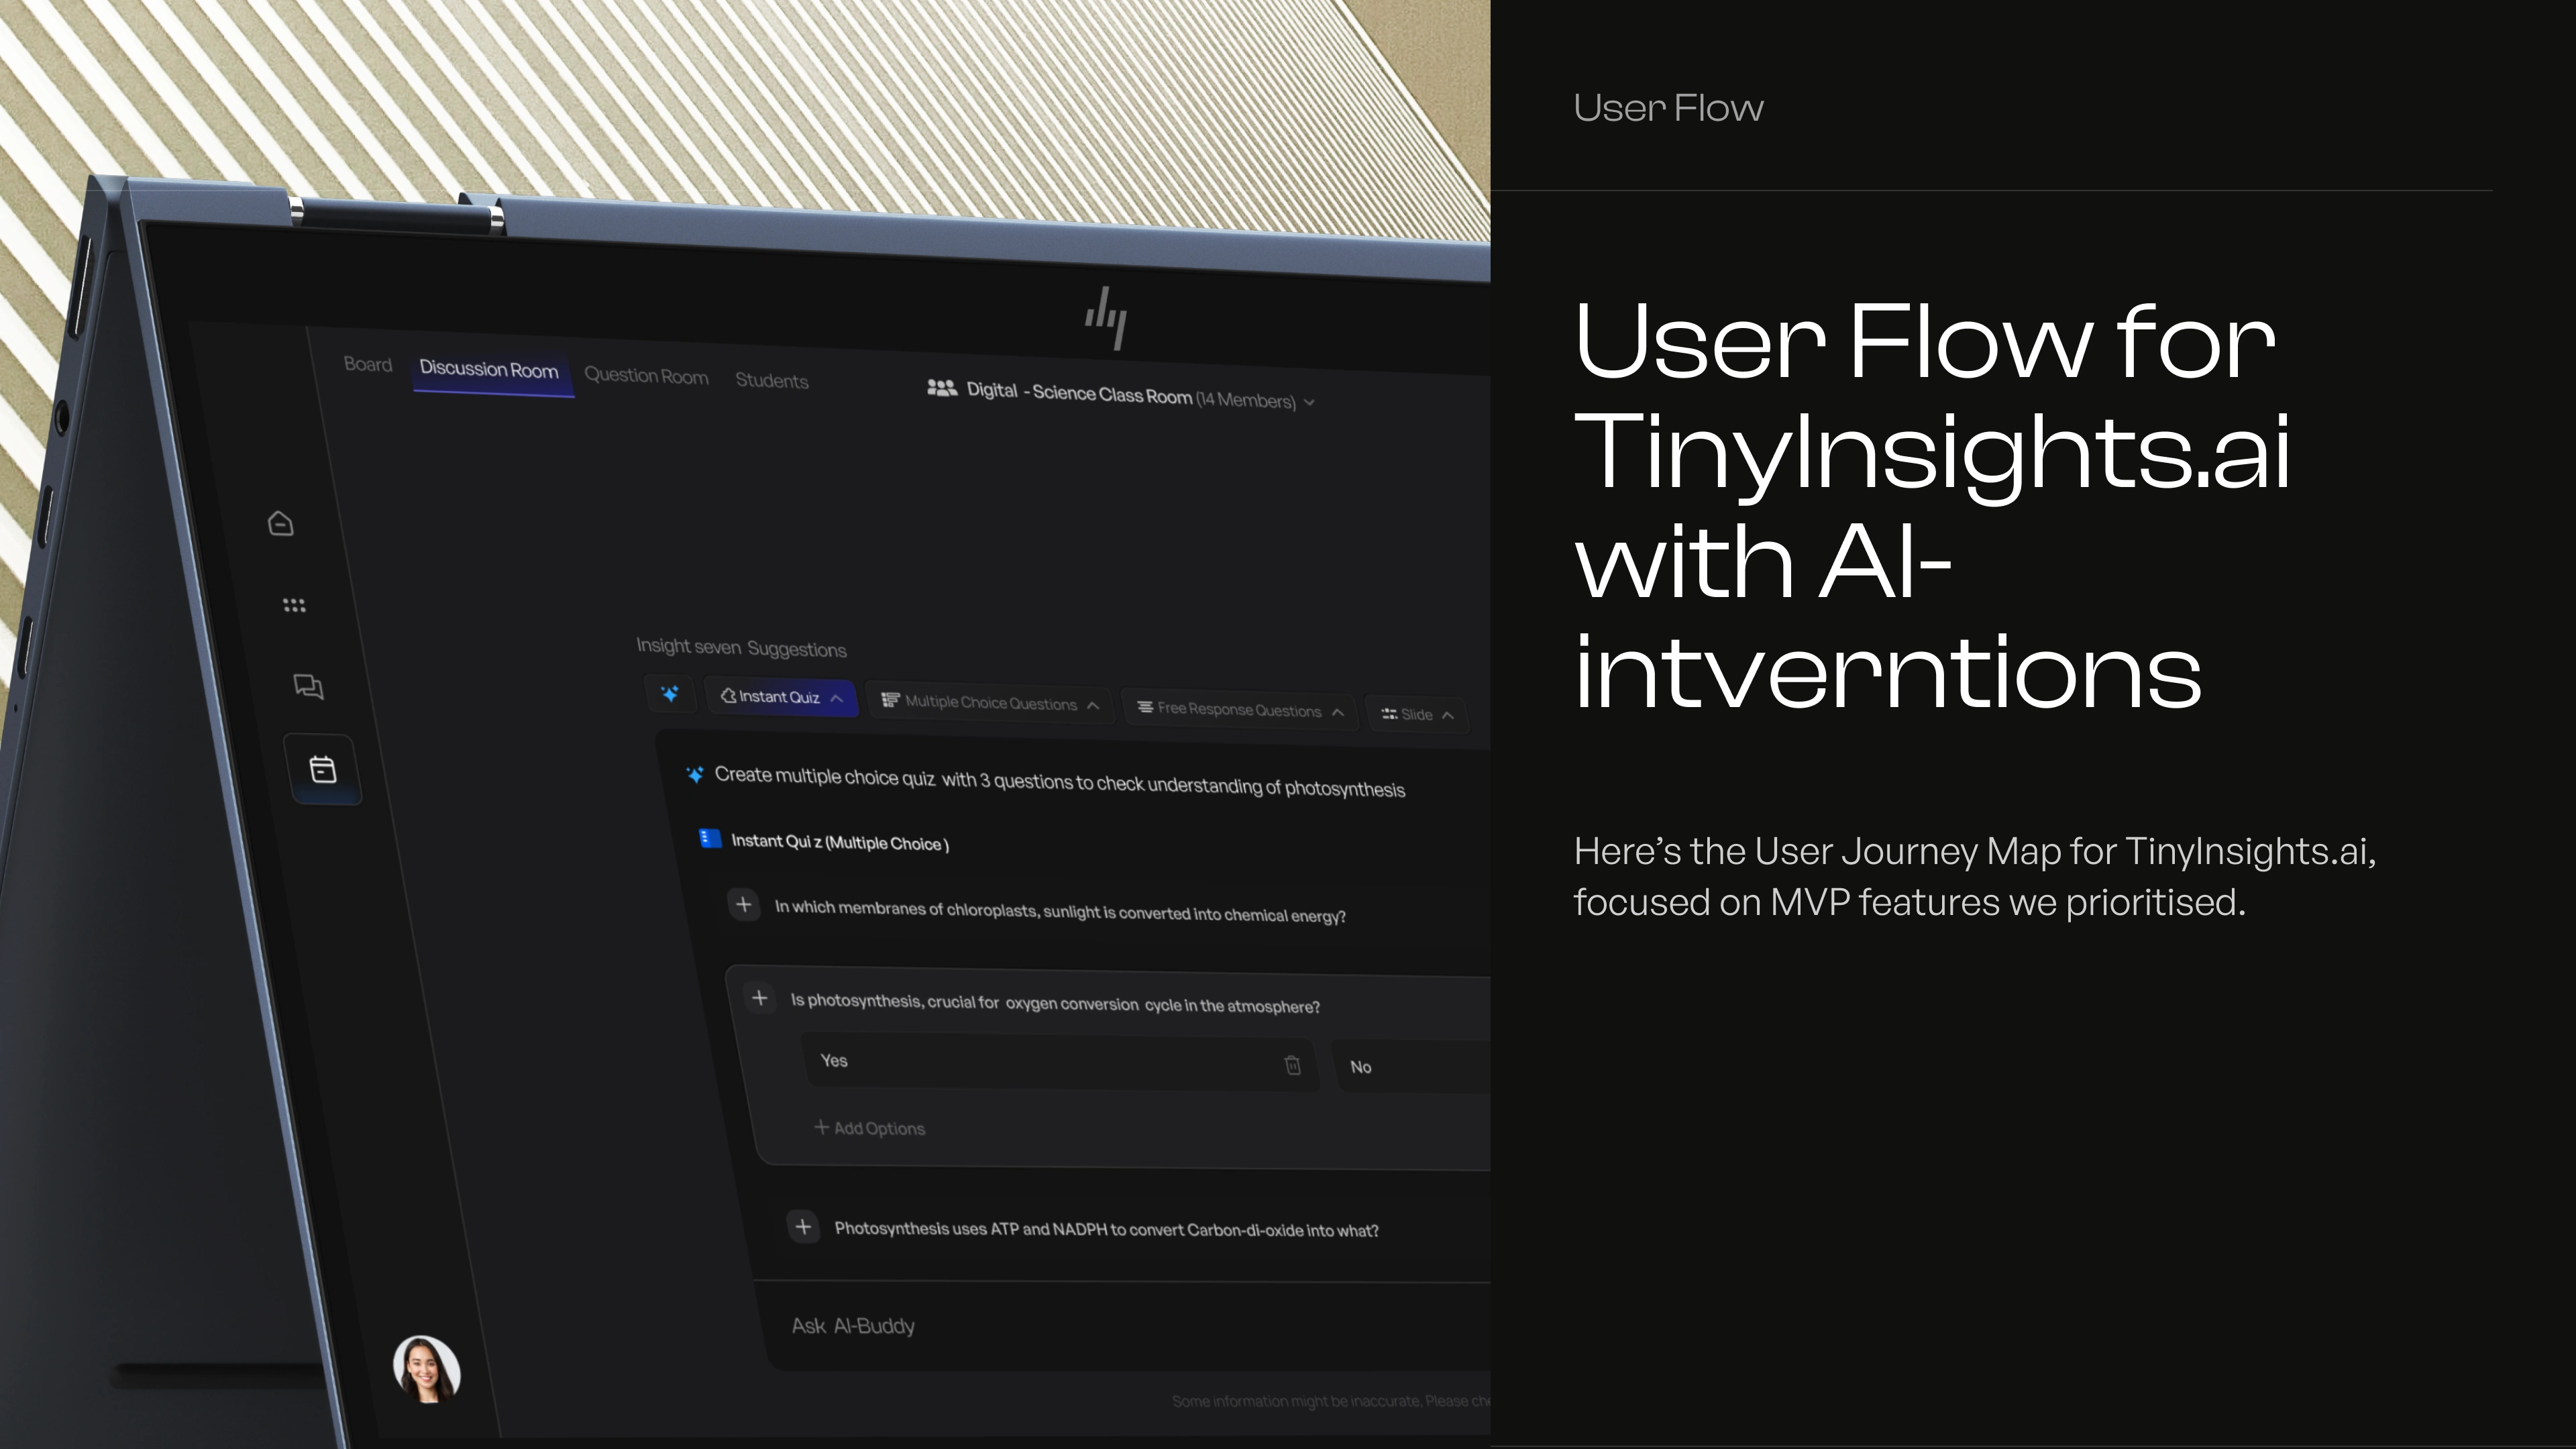Click Add Options under the question
Screen dimensions: 2576x1449
[x=869, y=1128]
